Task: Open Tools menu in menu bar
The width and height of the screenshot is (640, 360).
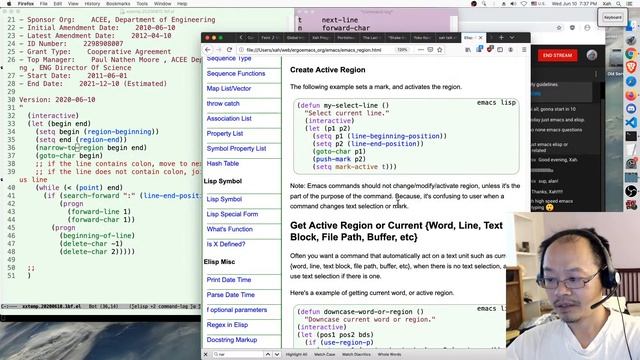Action: 142,4
